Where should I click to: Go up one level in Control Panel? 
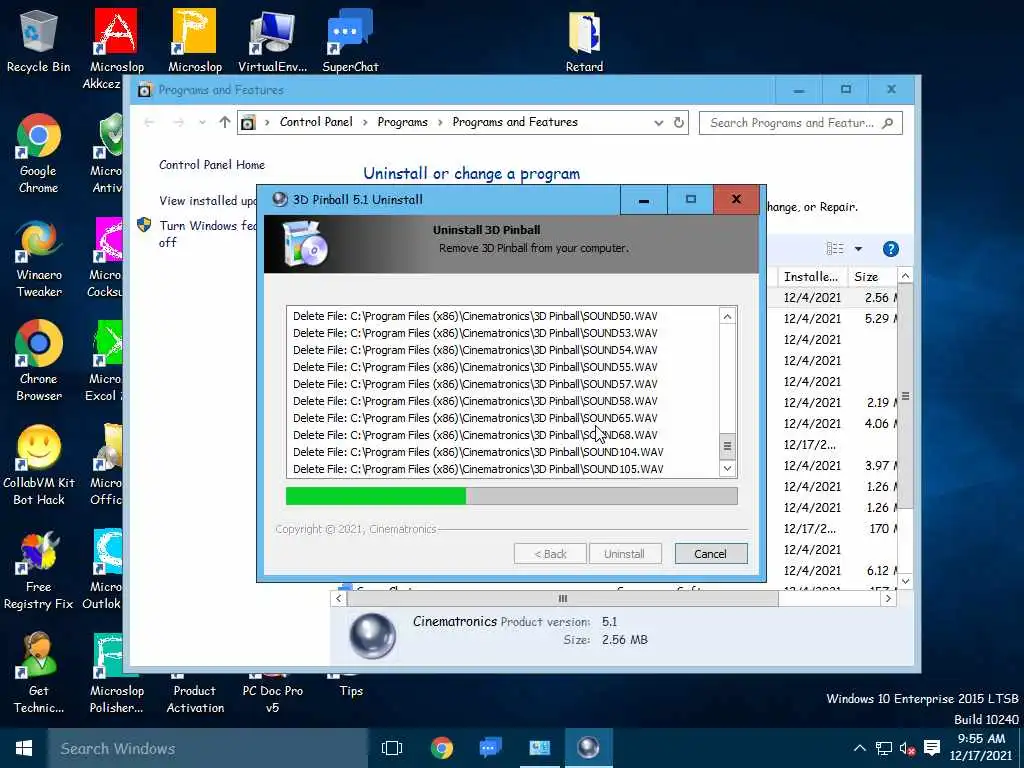(x=225, y=122)
